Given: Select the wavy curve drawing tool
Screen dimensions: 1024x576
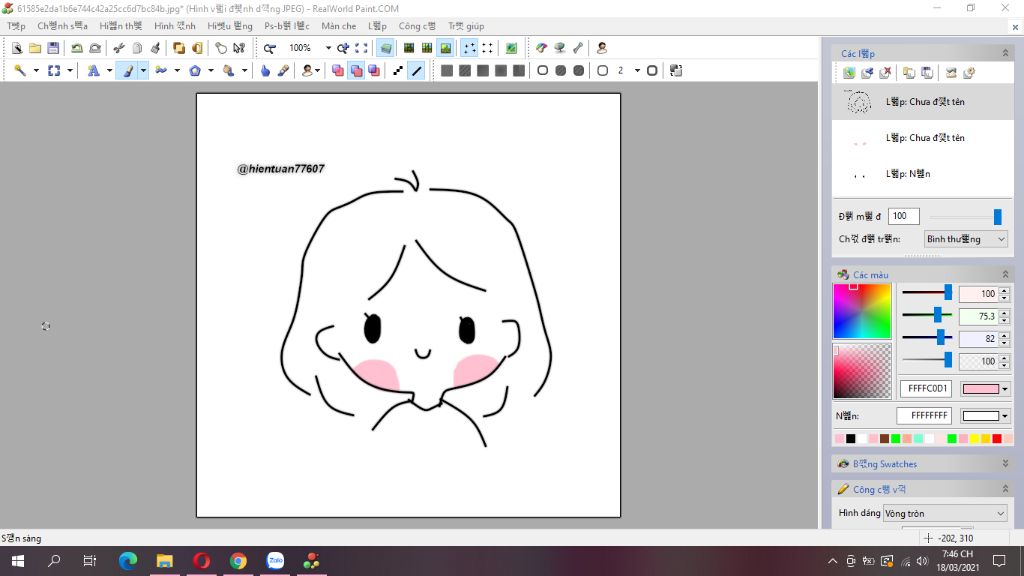Looking at the screenshot, I should pyautogui.click(x=161, y=71).
